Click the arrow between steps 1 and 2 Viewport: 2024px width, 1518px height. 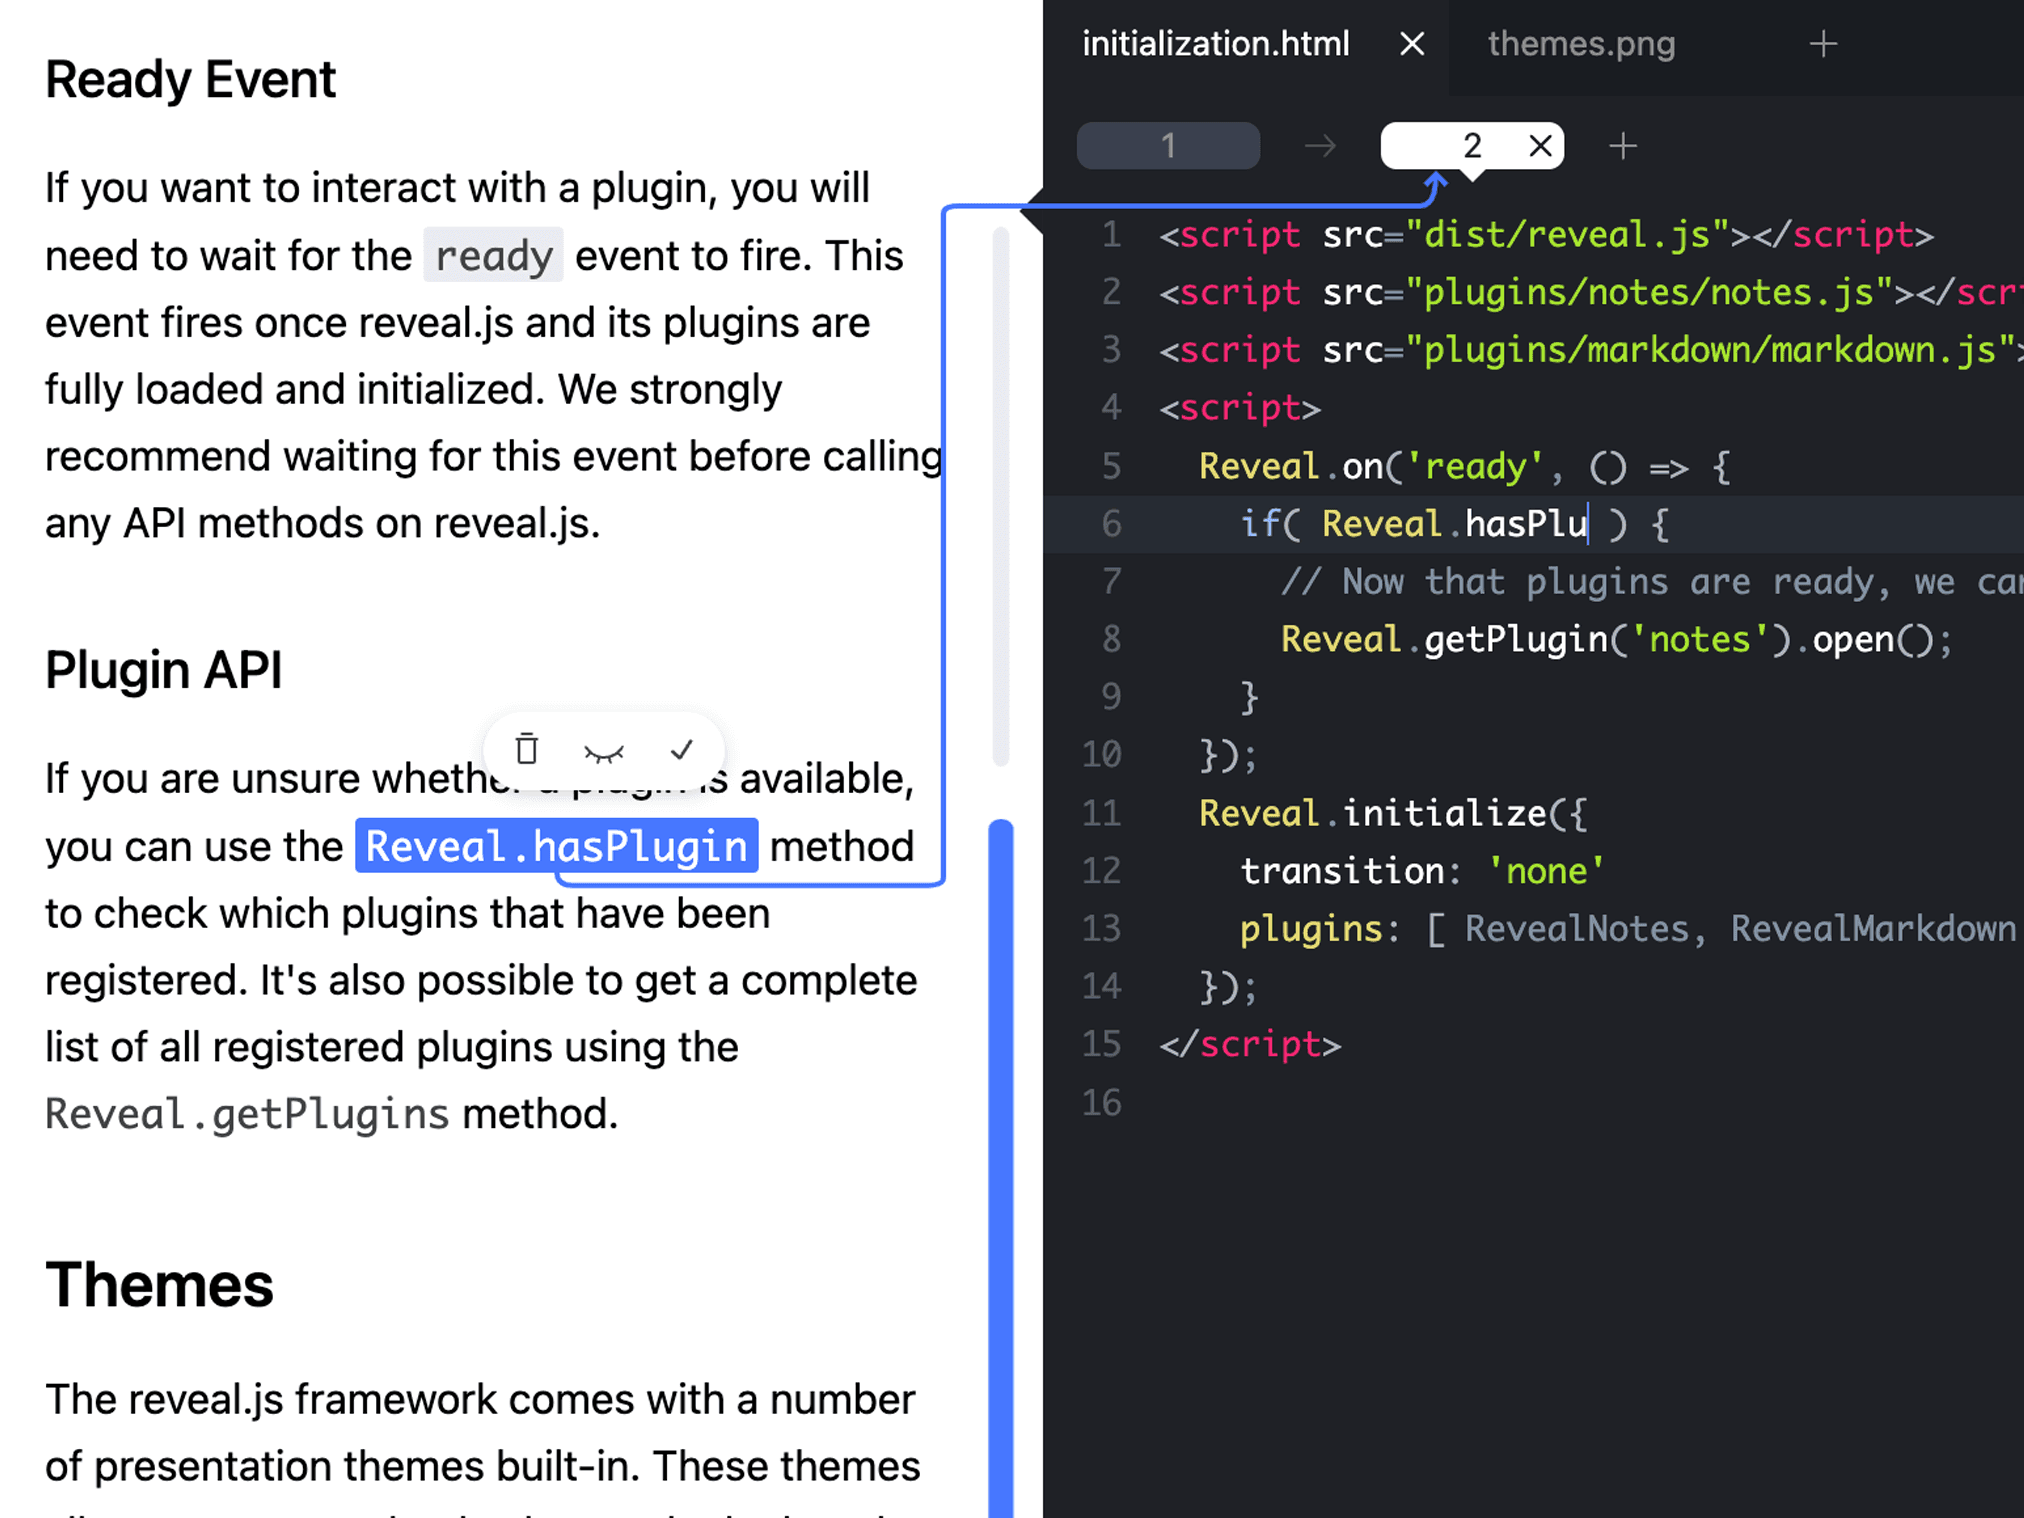1320,146
